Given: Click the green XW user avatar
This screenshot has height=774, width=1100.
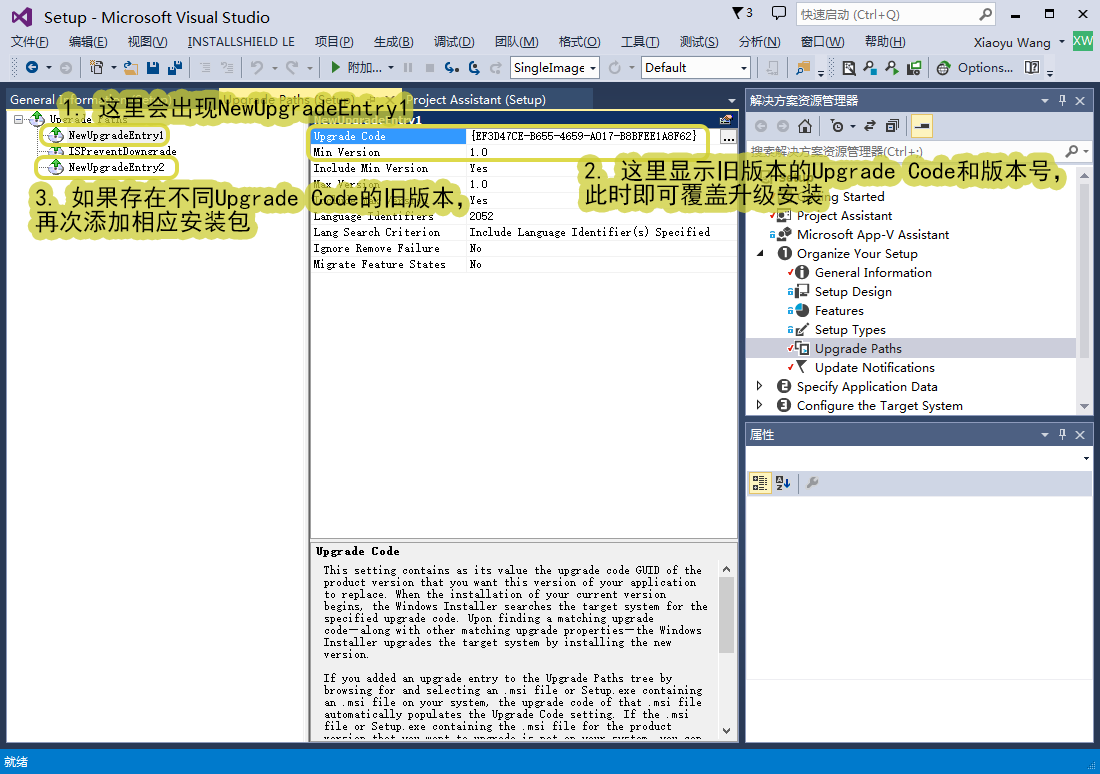Looking at the screenshot, I should [x=1082, y=41].
